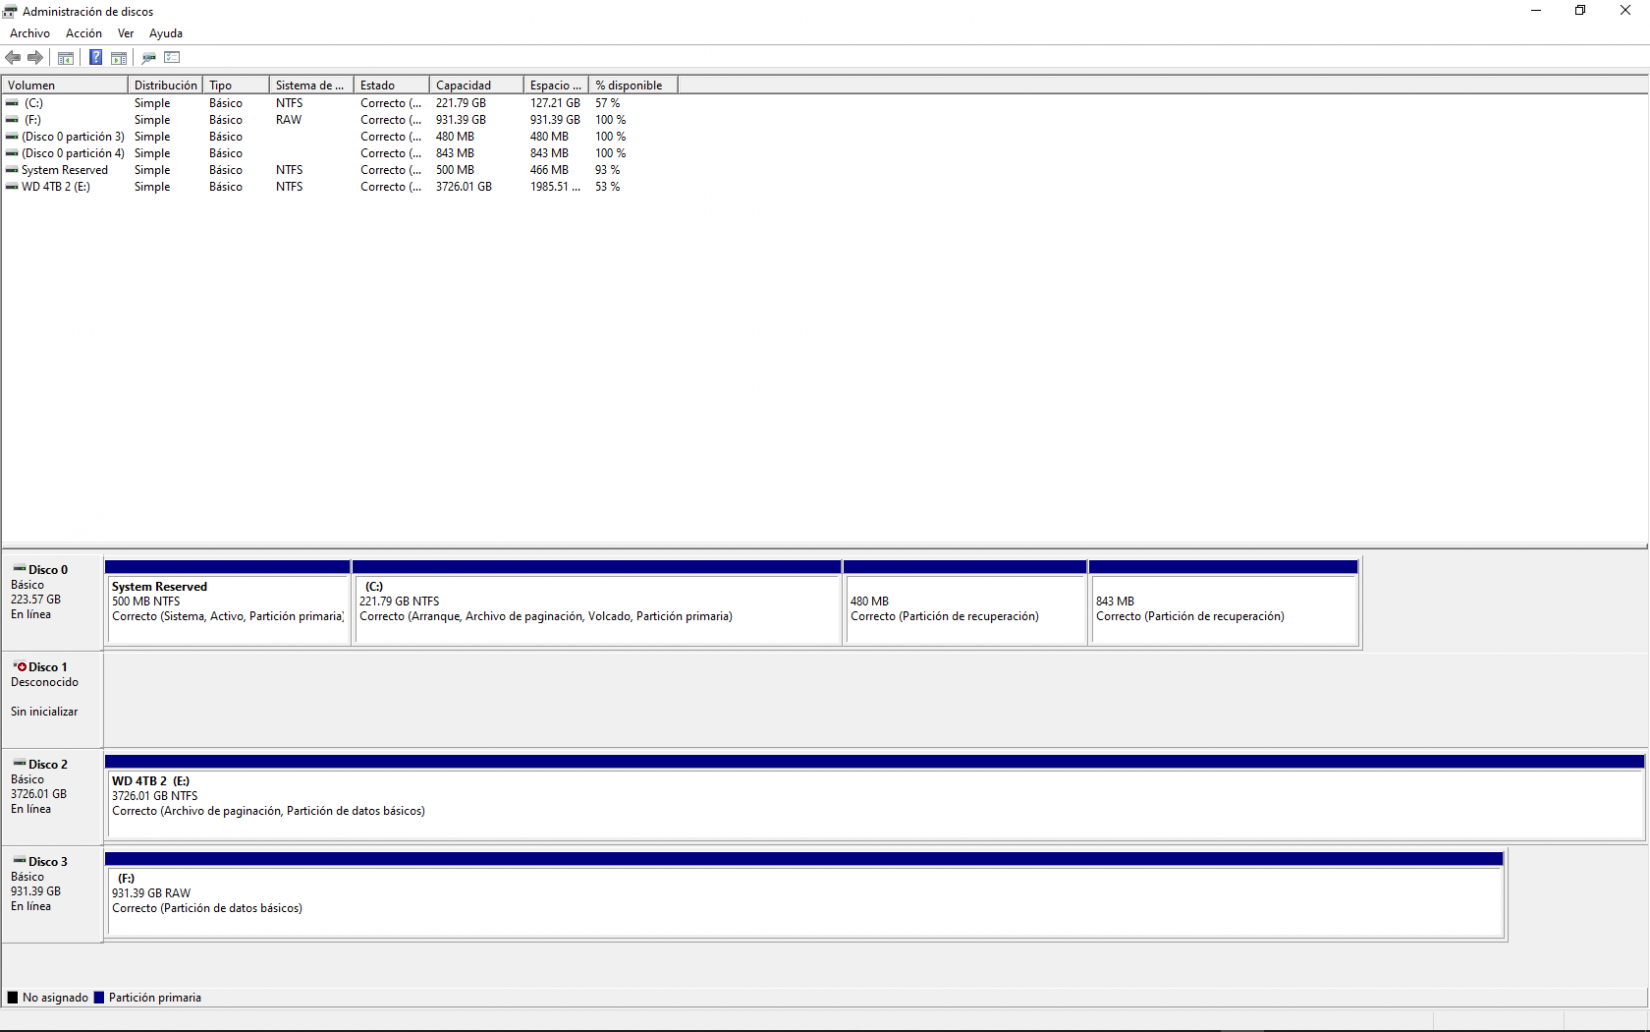Sort by the Tipo column header
1650x1032 pixels.
tap(236, 86)
